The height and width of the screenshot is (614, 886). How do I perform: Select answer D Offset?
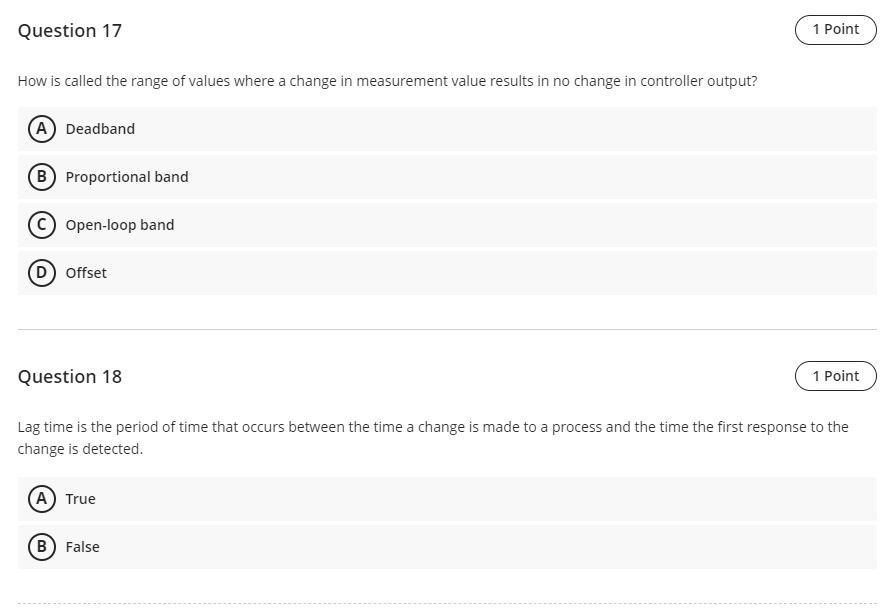coord(86,272)
